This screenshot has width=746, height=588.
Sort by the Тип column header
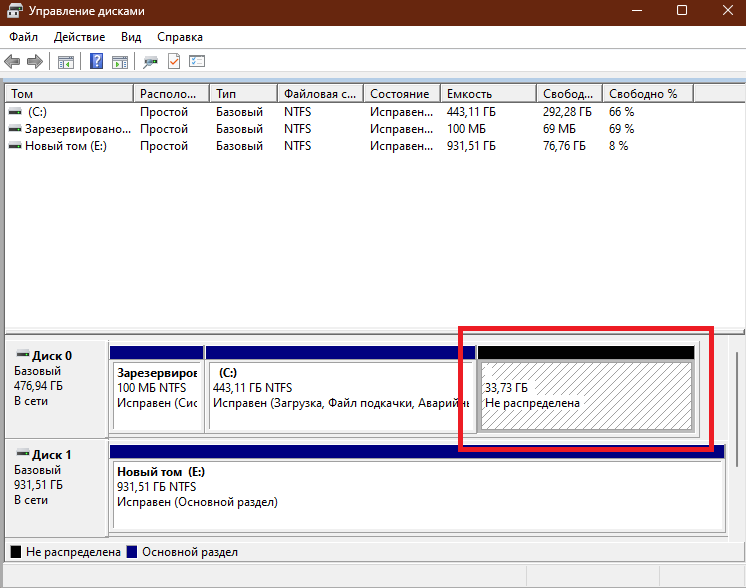(x=244, y=94)
